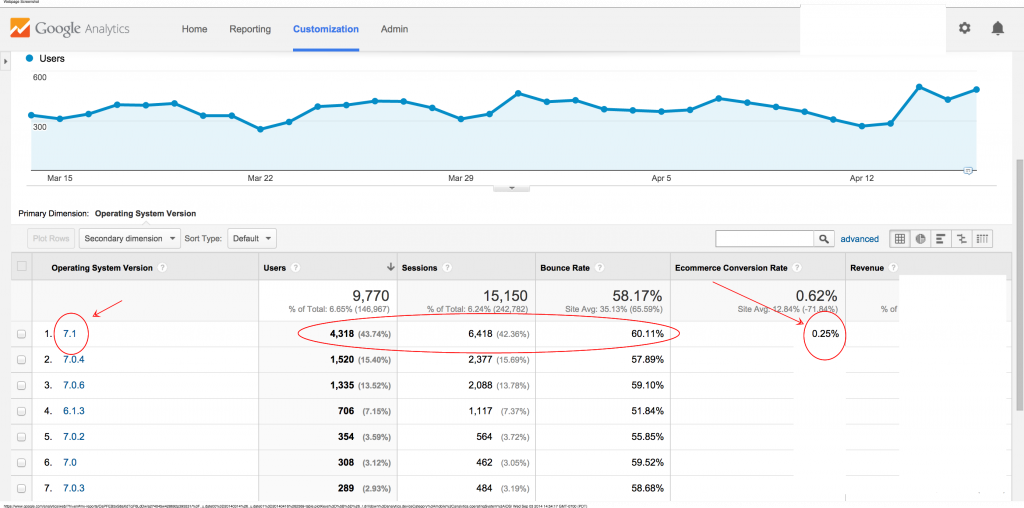Check the box for row 7.1
Viewport: 1024px width, 508px height.
coord(22,334)
